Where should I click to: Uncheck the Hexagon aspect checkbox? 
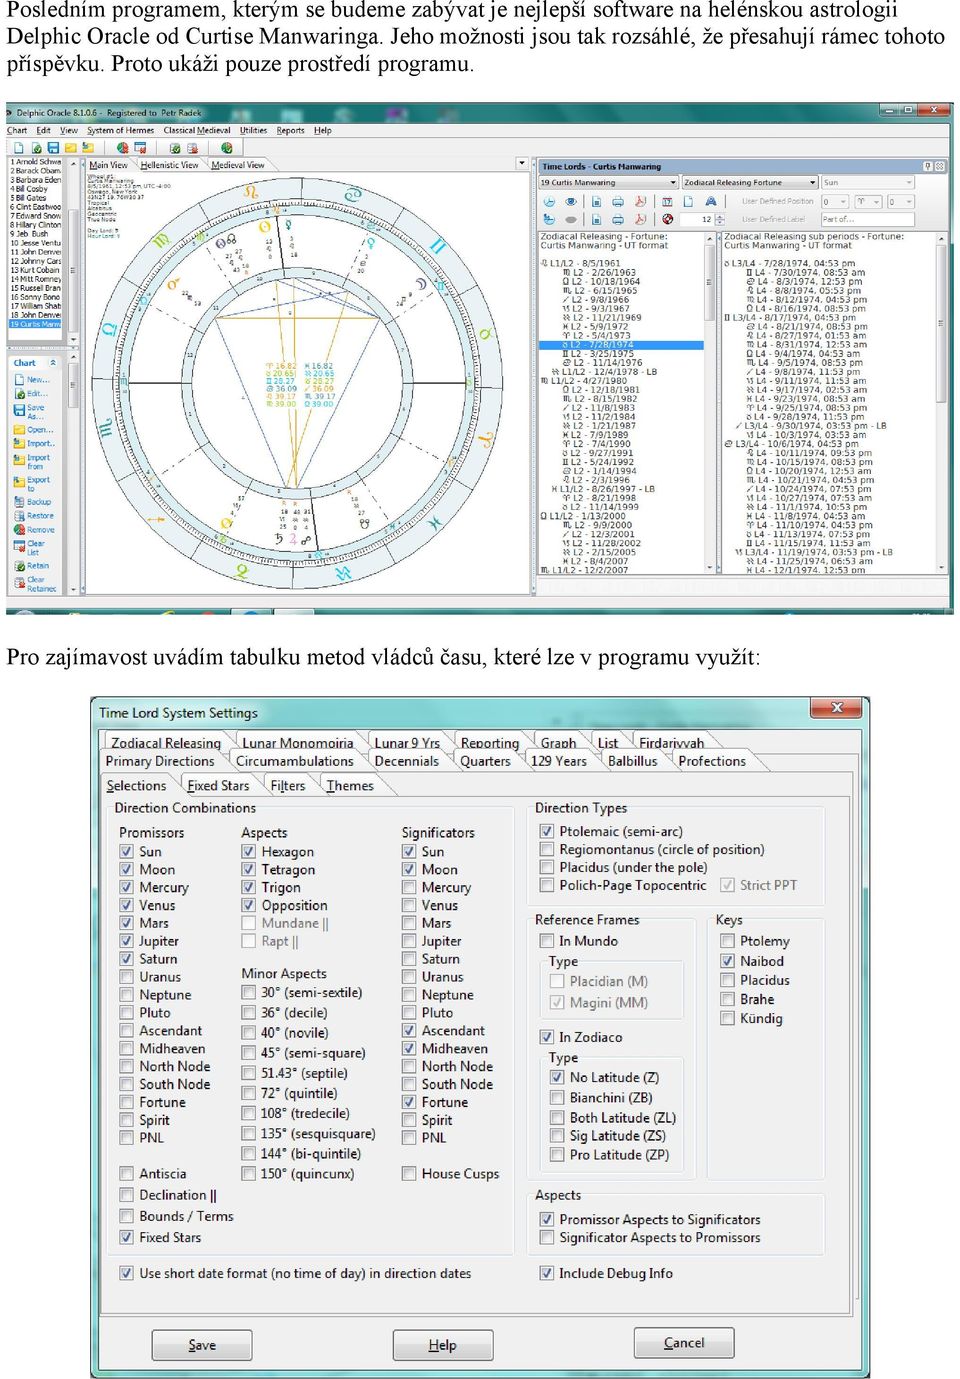click(x=248, y=852)
